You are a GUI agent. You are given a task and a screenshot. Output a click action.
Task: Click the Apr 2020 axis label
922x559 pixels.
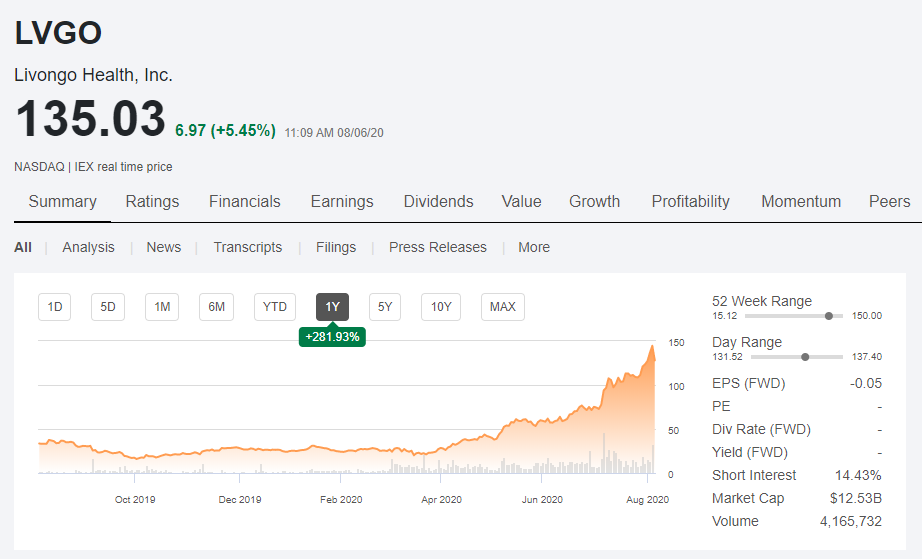(442, 500)
